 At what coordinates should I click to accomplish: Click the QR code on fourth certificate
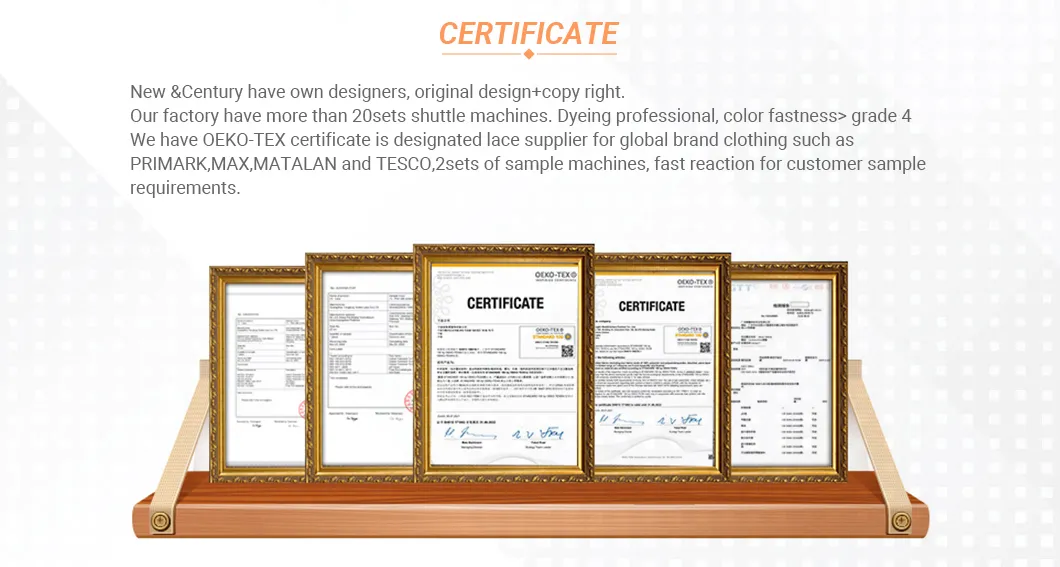704,348
